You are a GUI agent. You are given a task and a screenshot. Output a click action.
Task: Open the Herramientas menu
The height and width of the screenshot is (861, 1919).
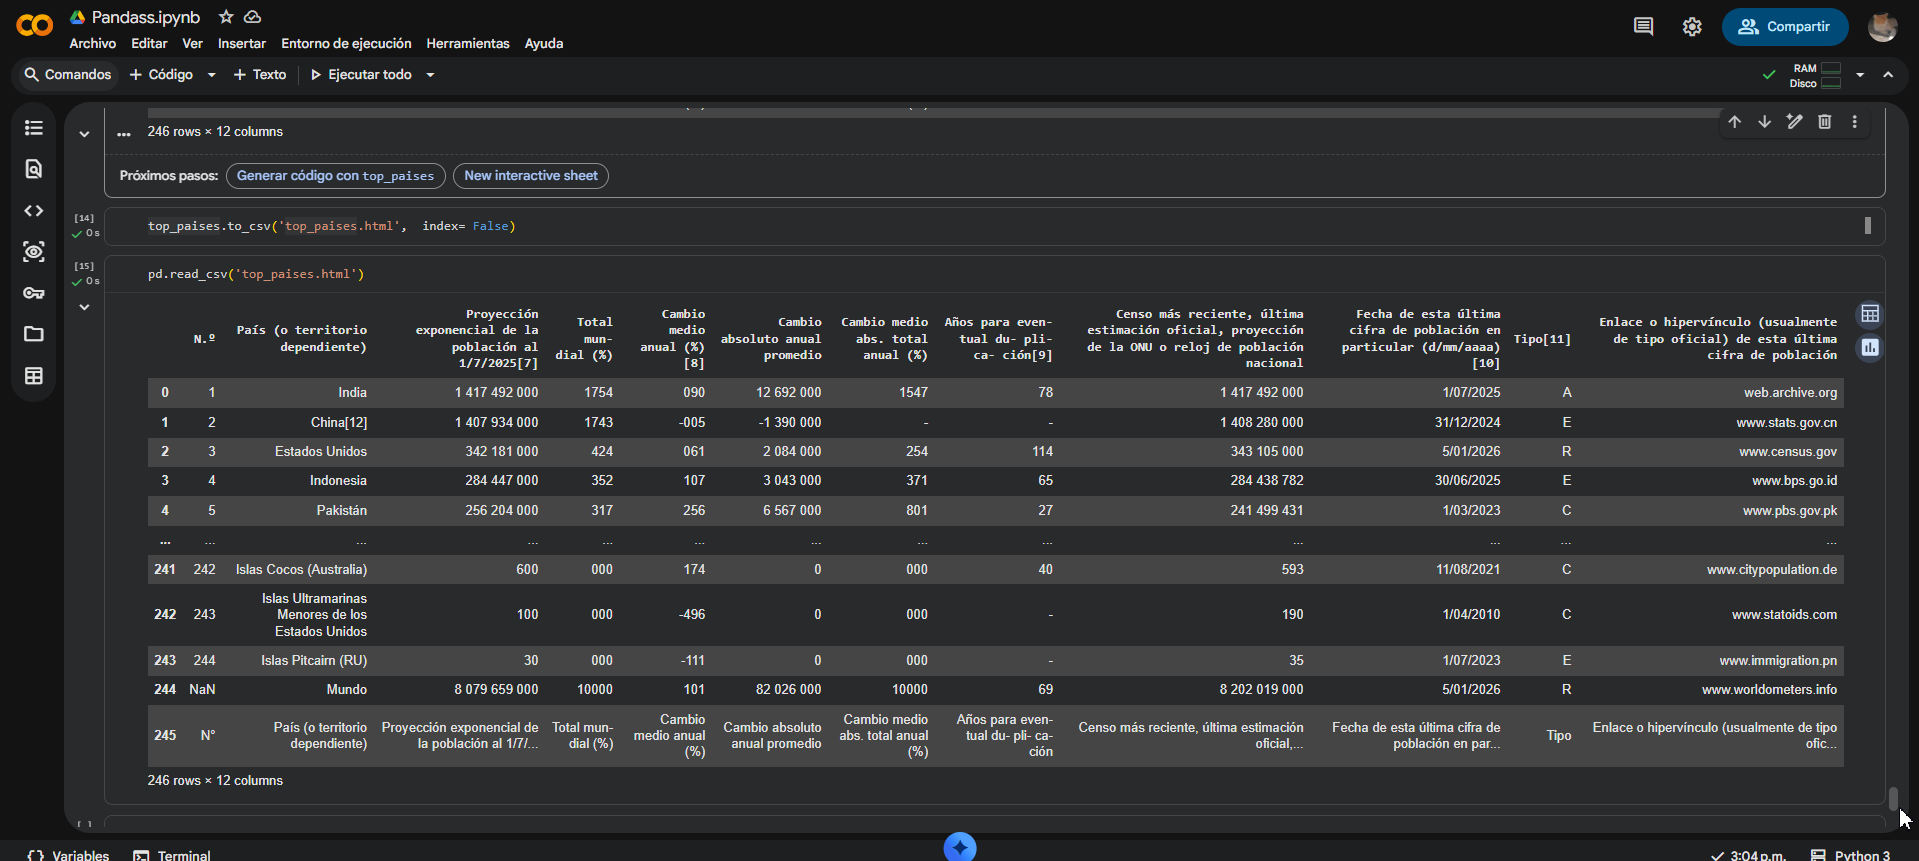click(x=467, y=44)
